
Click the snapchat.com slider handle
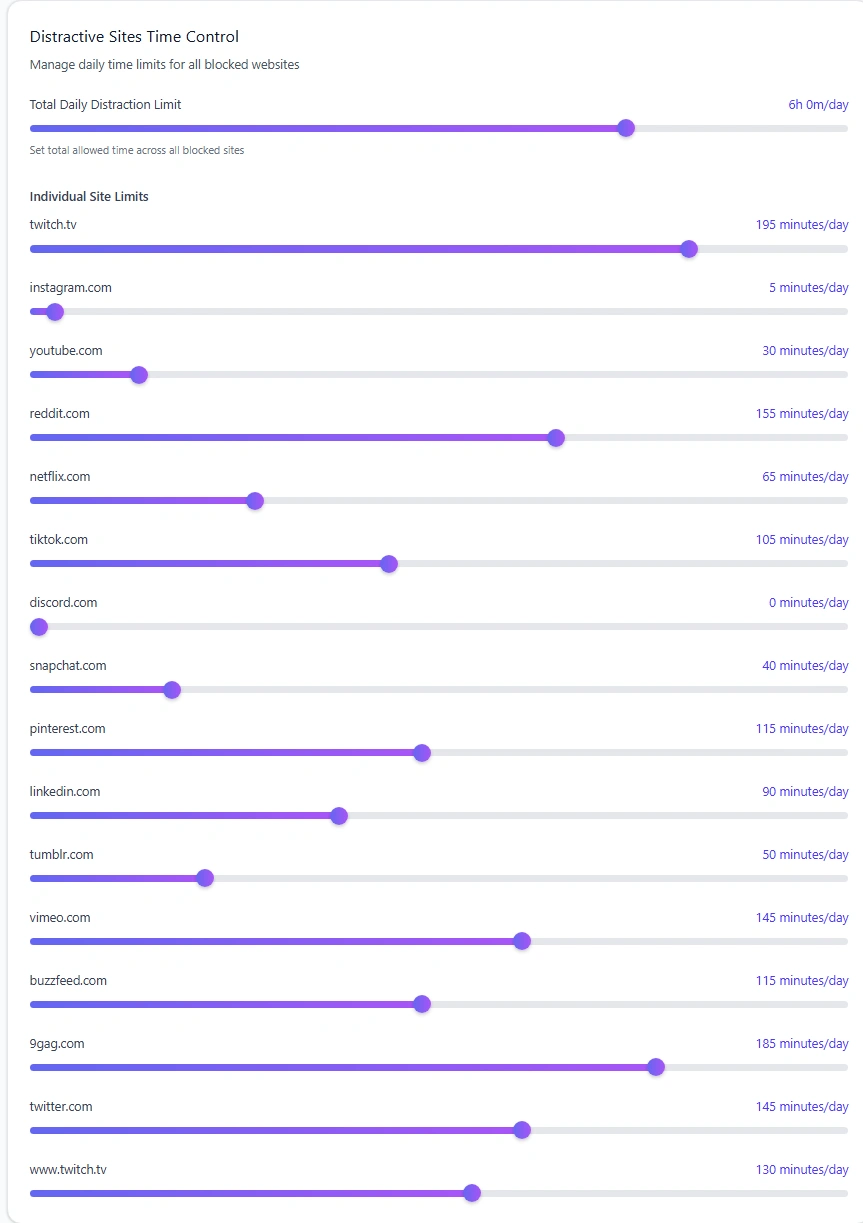(x=172, y=690)
